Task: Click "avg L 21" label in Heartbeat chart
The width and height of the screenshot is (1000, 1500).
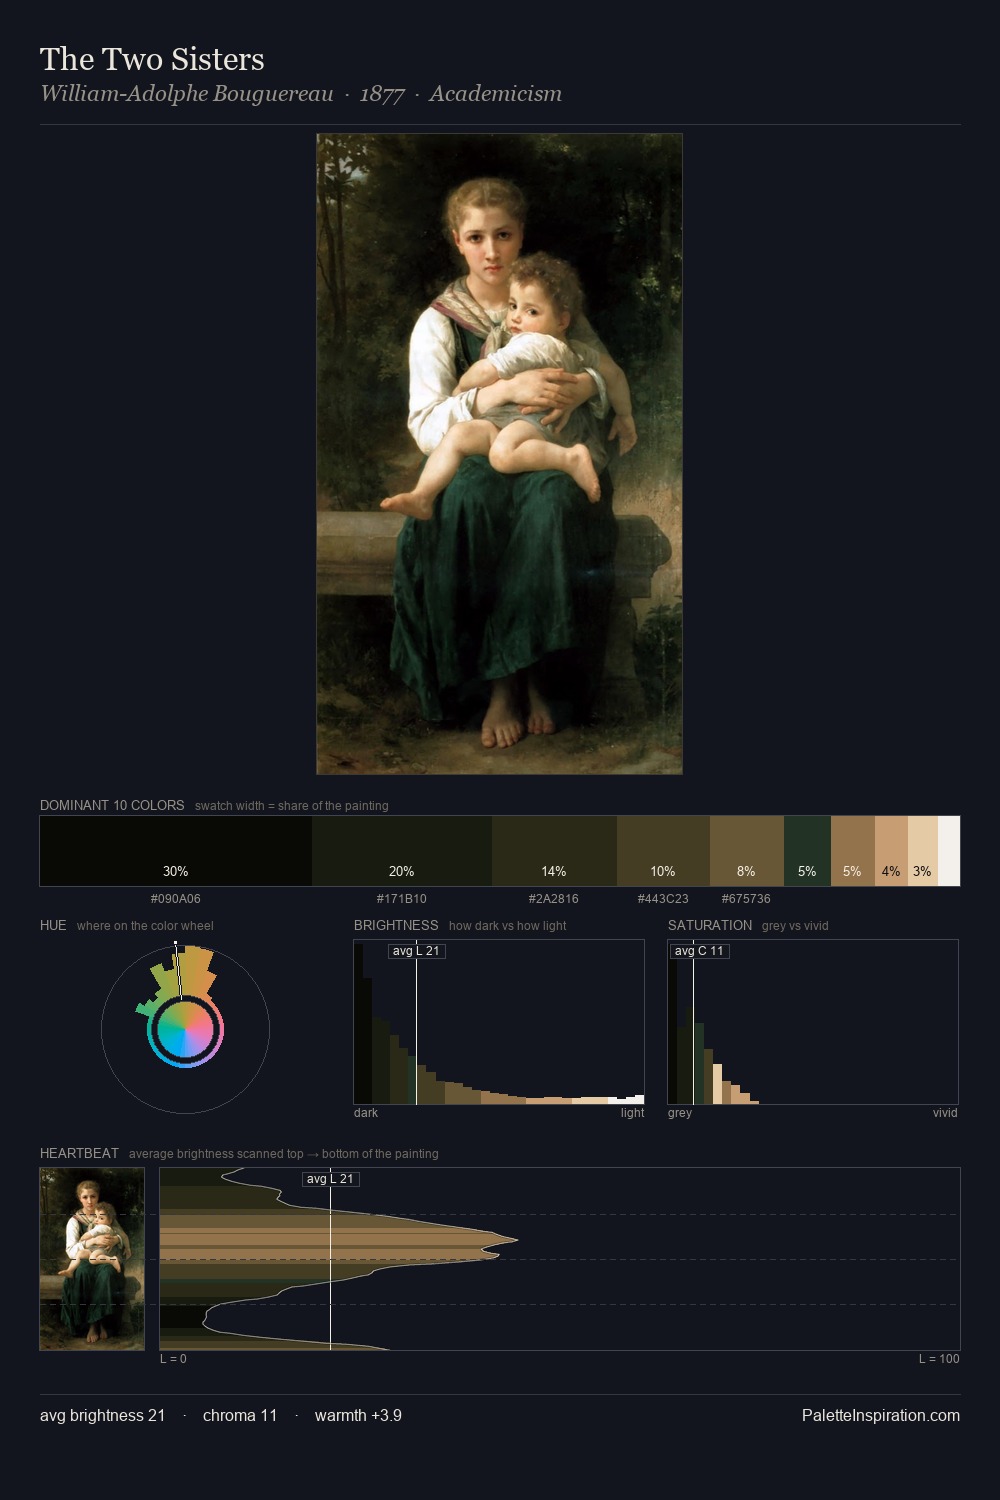Action: pyautogui.click(x=330, y=1179)
